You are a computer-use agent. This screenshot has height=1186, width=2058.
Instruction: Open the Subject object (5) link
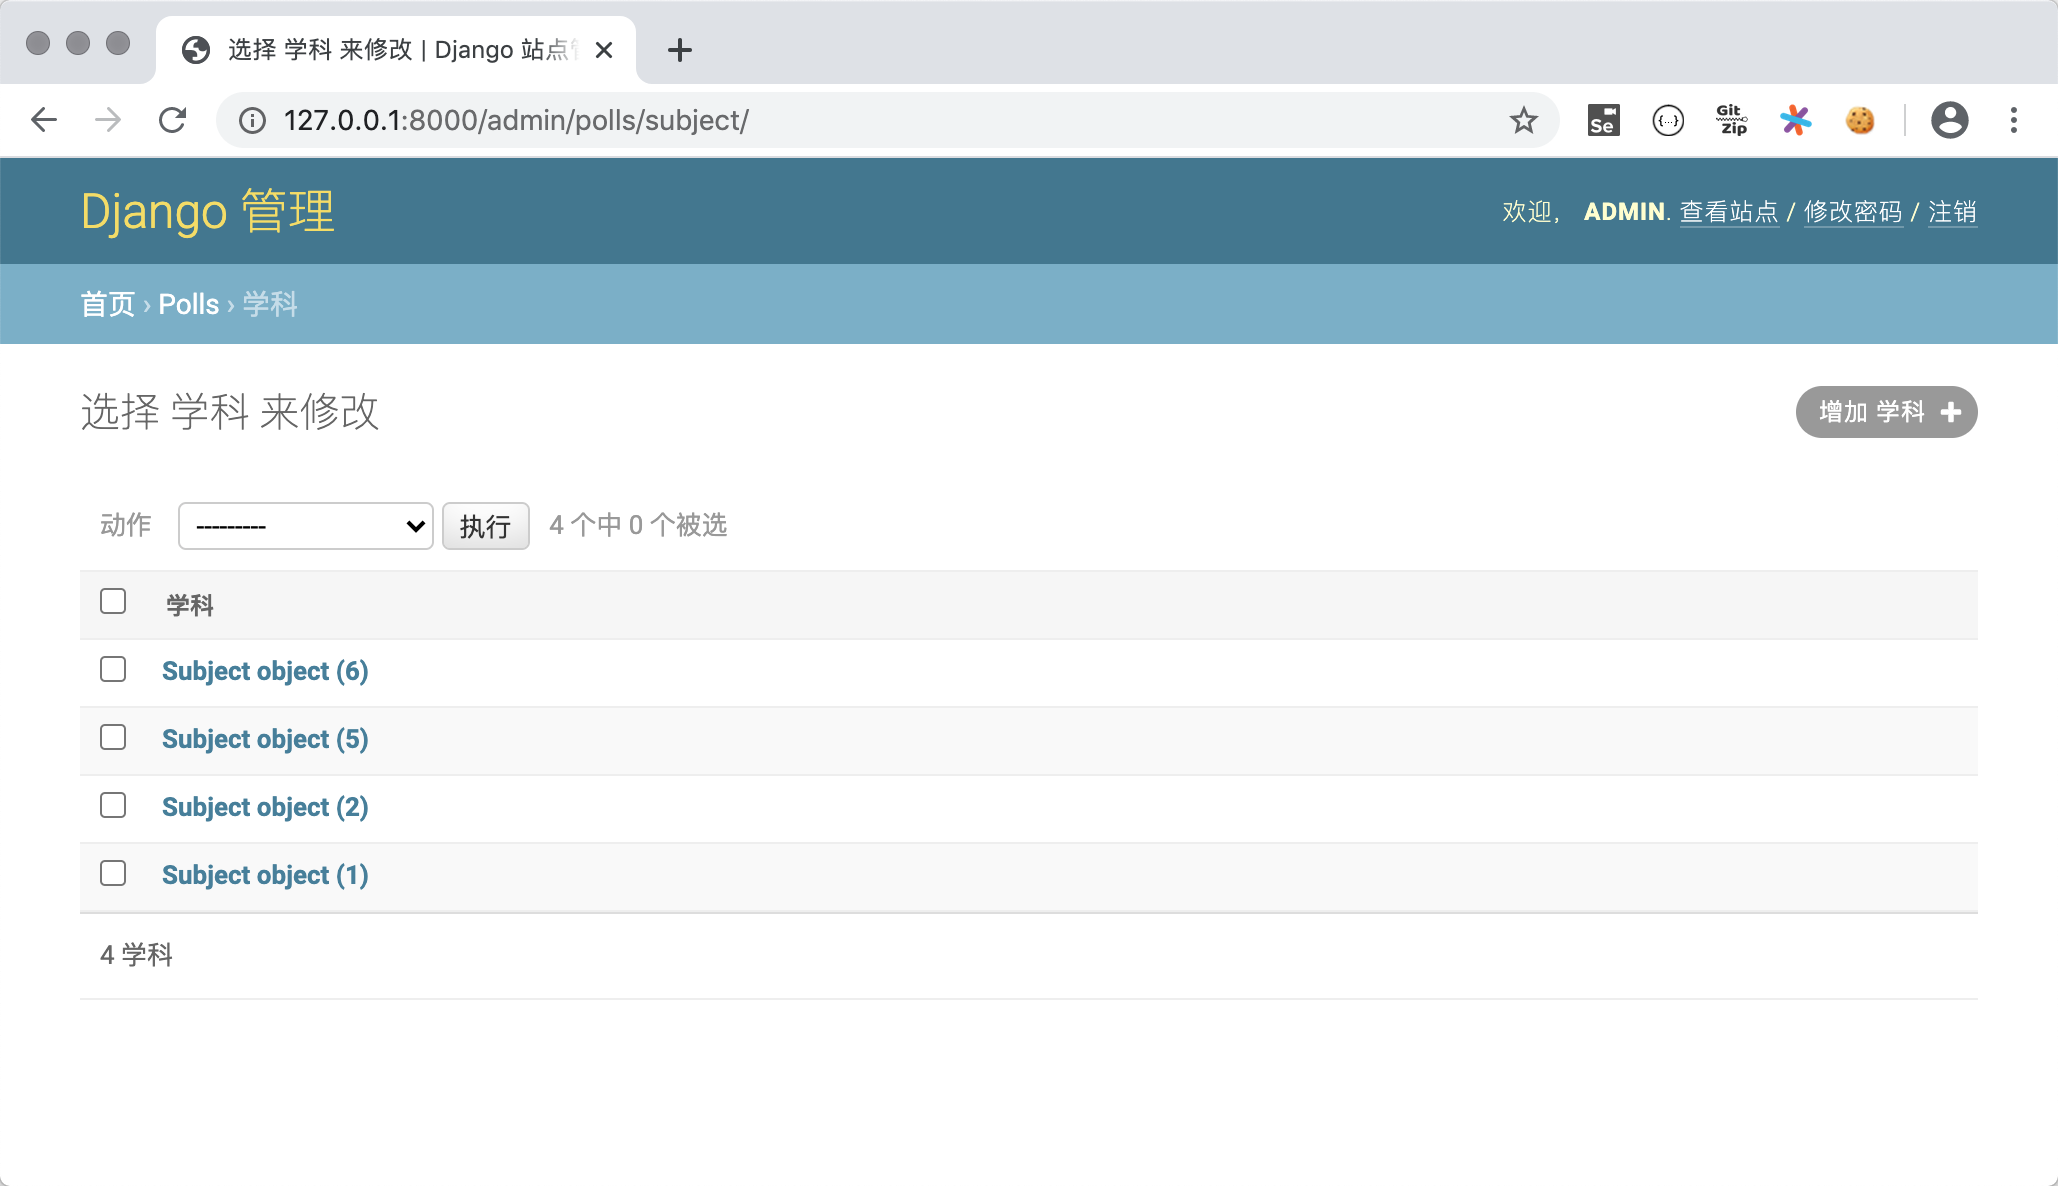[265, 739]
